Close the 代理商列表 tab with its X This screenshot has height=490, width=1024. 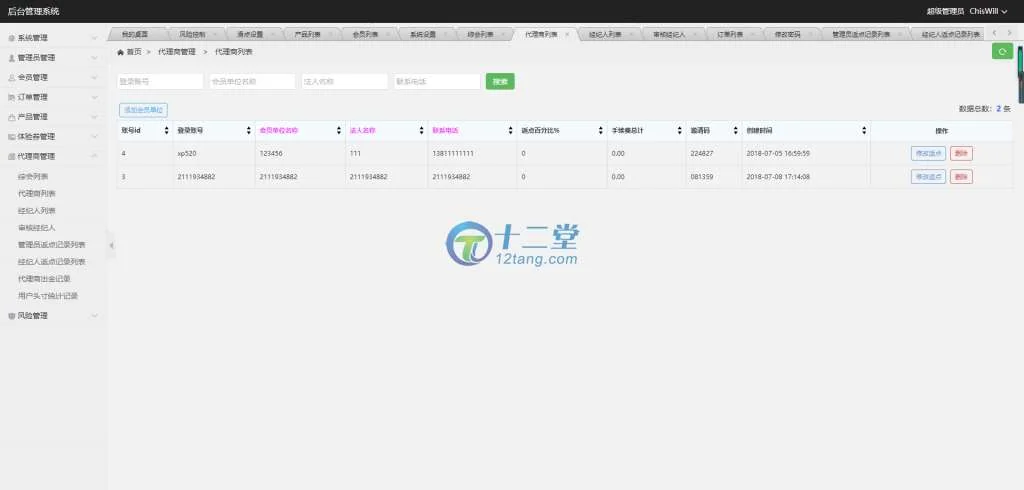click(567, 34)
